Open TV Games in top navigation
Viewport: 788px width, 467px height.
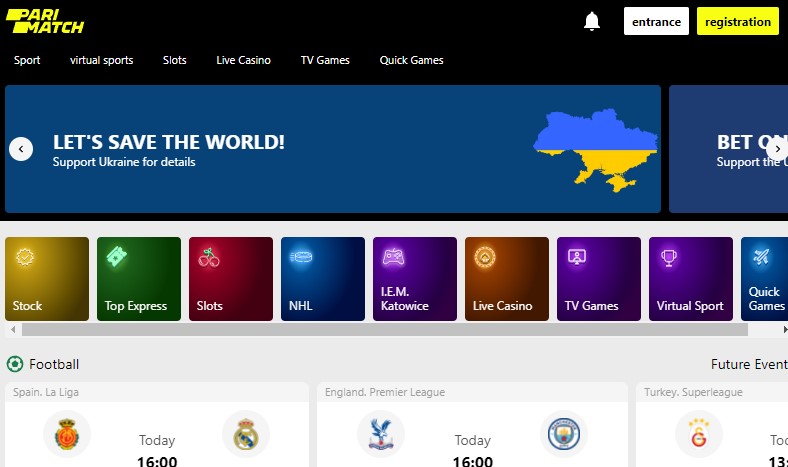[x=325, y=60]
